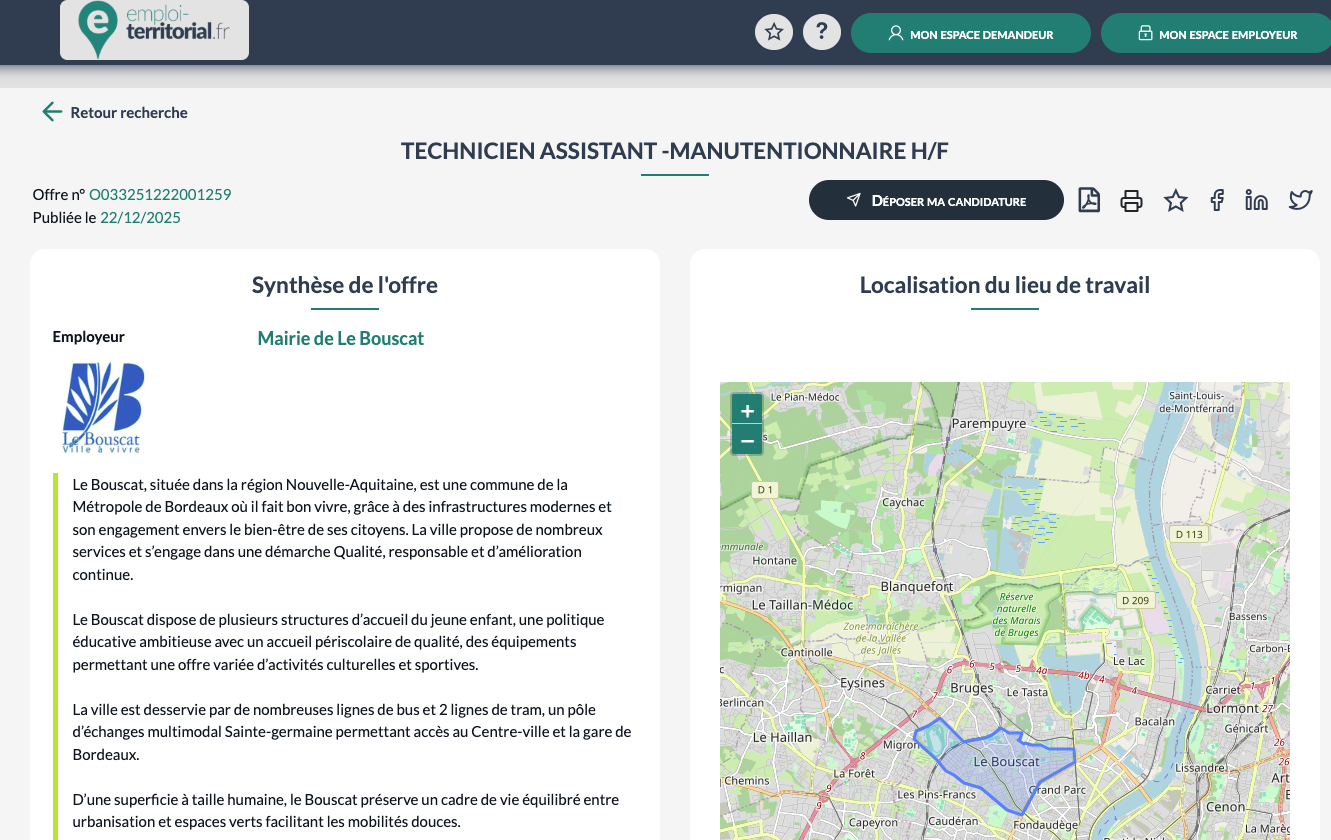1331x840 pixels.
Task: Click the emploi-territorial.fr logo
Action: coord(154,31)
